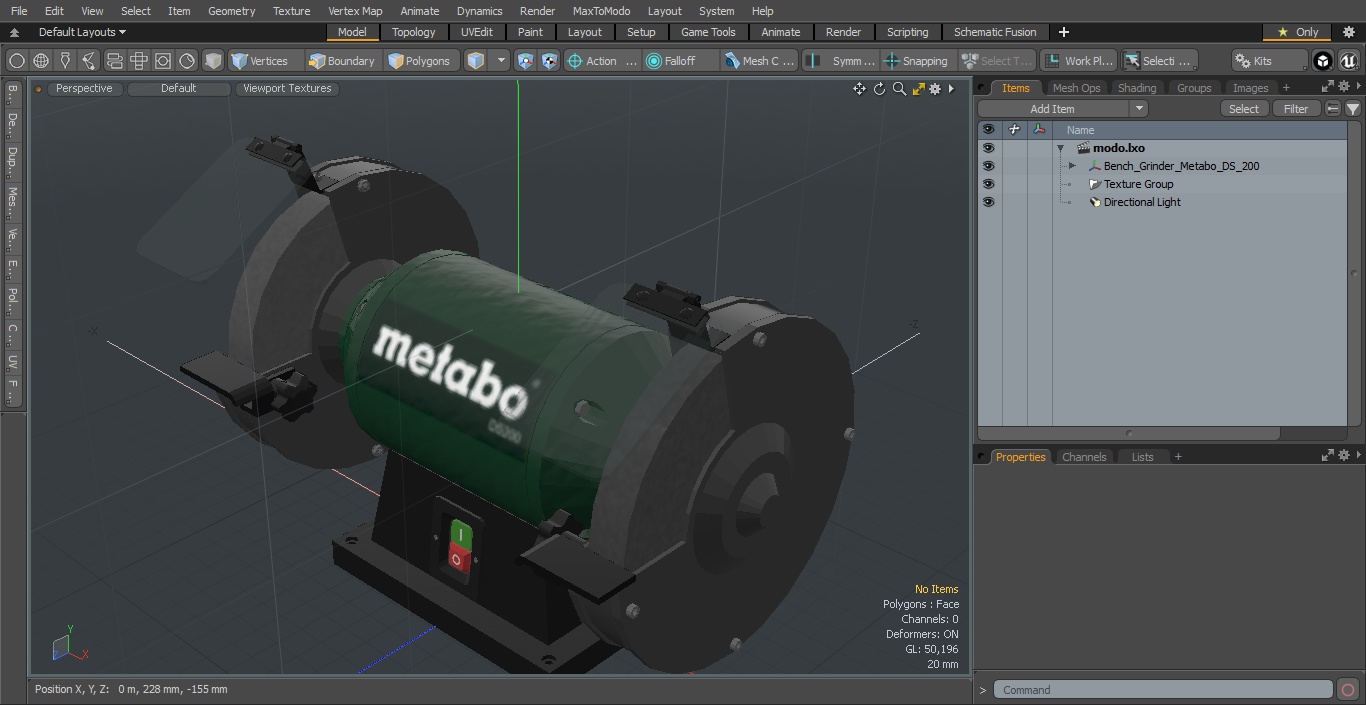The width and height of the screenshot is (1366, 705).
Task: Open the Selection options menu
Action: [x=1158, y=61]
